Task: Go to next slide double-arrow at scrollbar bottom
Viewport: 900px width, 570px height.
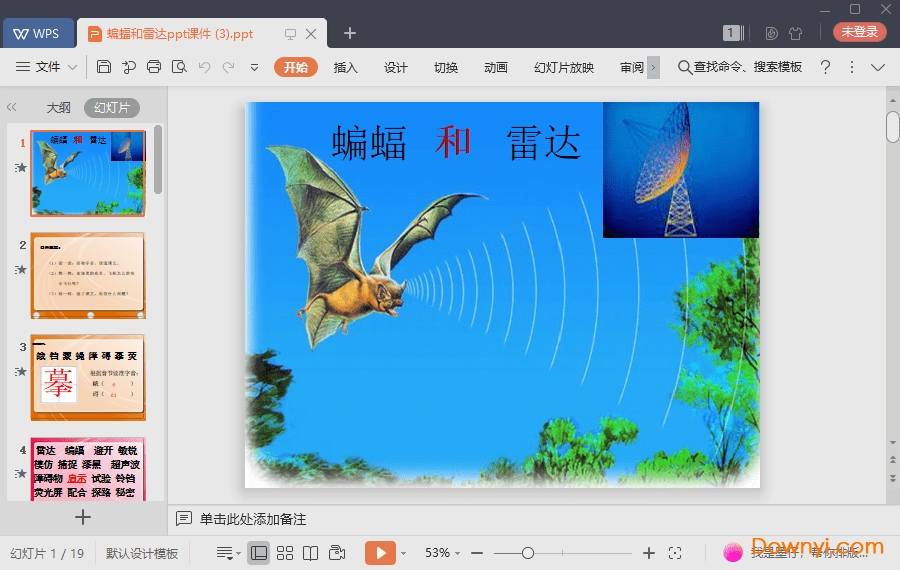Action: pyautogui.click(x=893, y=478)
